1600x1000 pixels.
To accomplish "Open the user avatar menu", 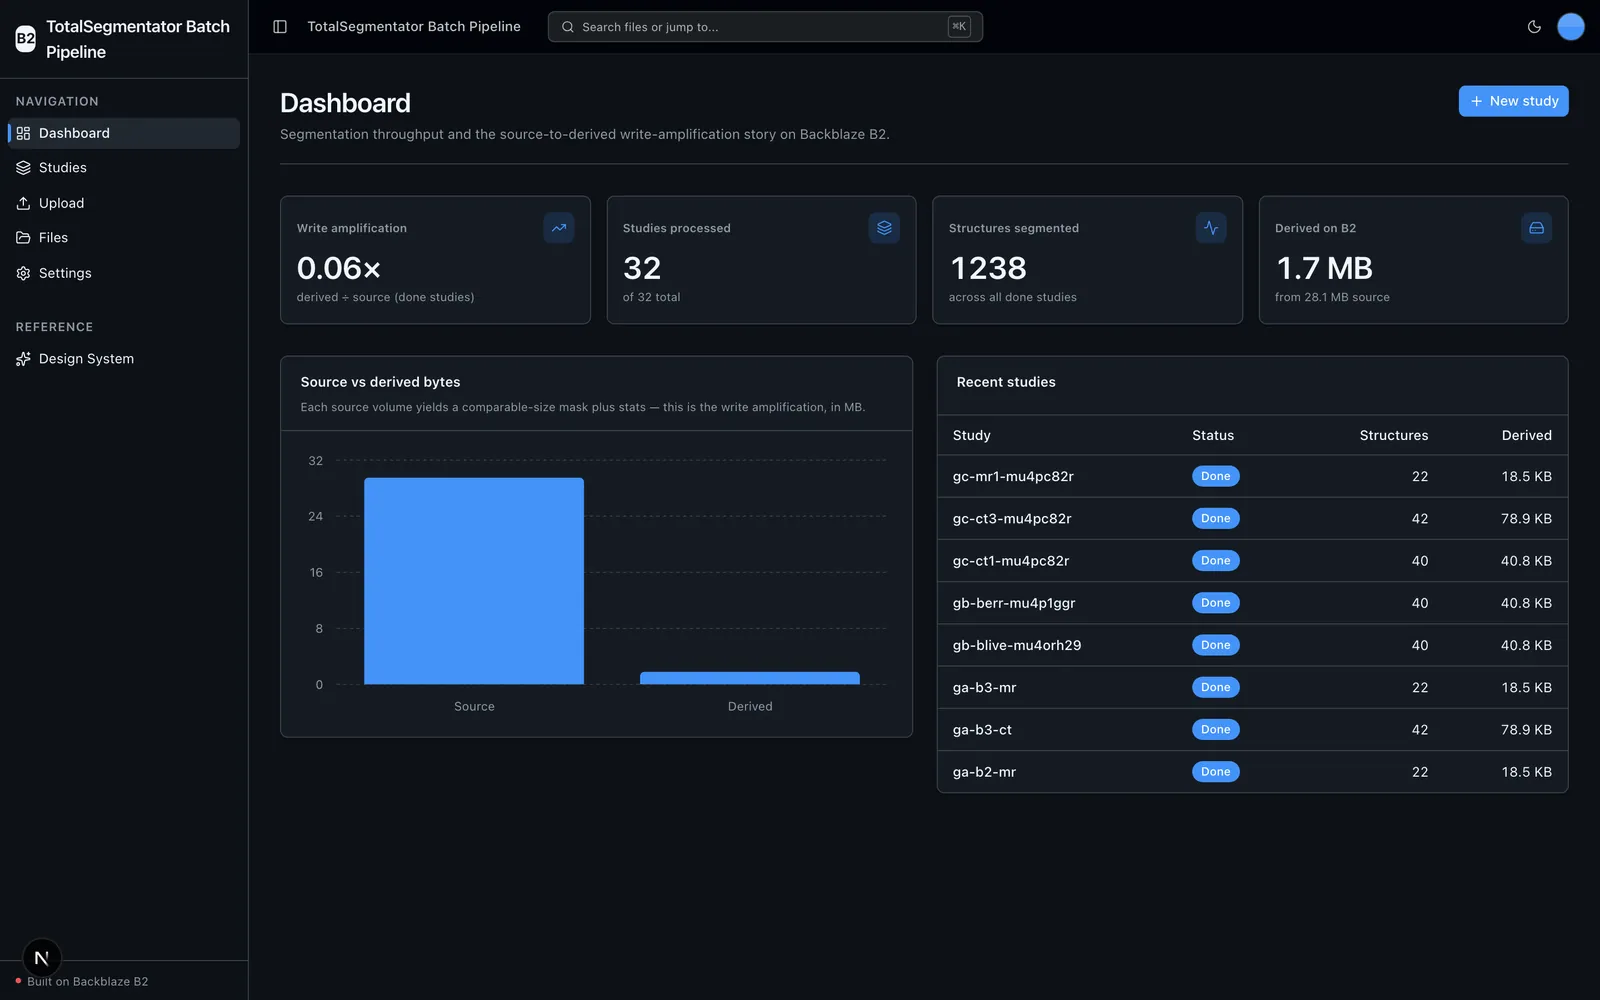I will click(x=1571, y=27).
